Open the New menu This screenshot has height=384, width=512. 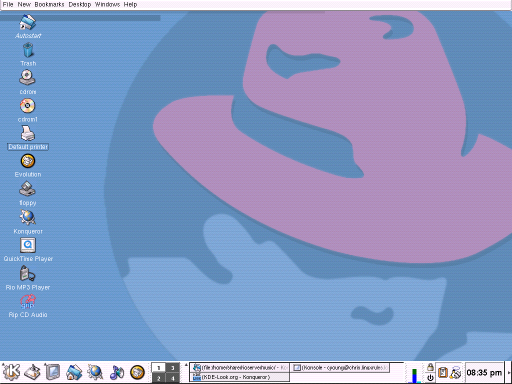point(24,4)
